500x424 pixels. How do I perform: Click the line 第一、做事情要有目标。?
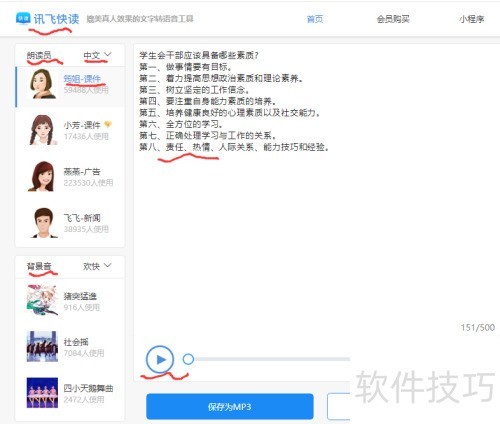(x=186, y=67)
